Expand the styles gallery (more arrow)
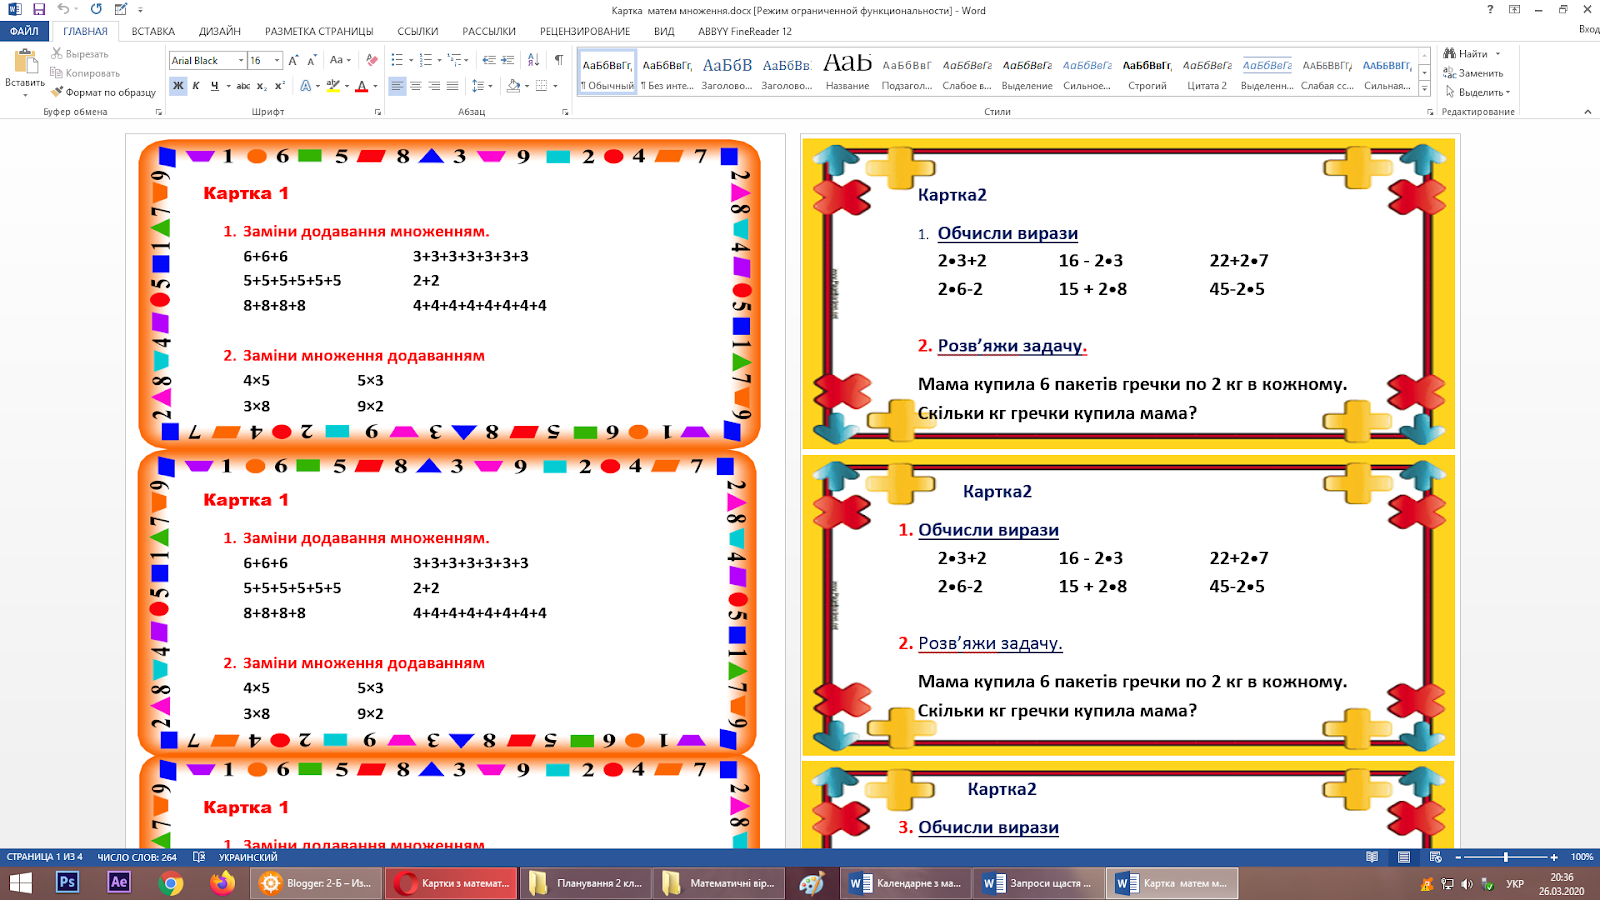Viewport: 1600px width, 900px height. click(x=1425, y=89)
